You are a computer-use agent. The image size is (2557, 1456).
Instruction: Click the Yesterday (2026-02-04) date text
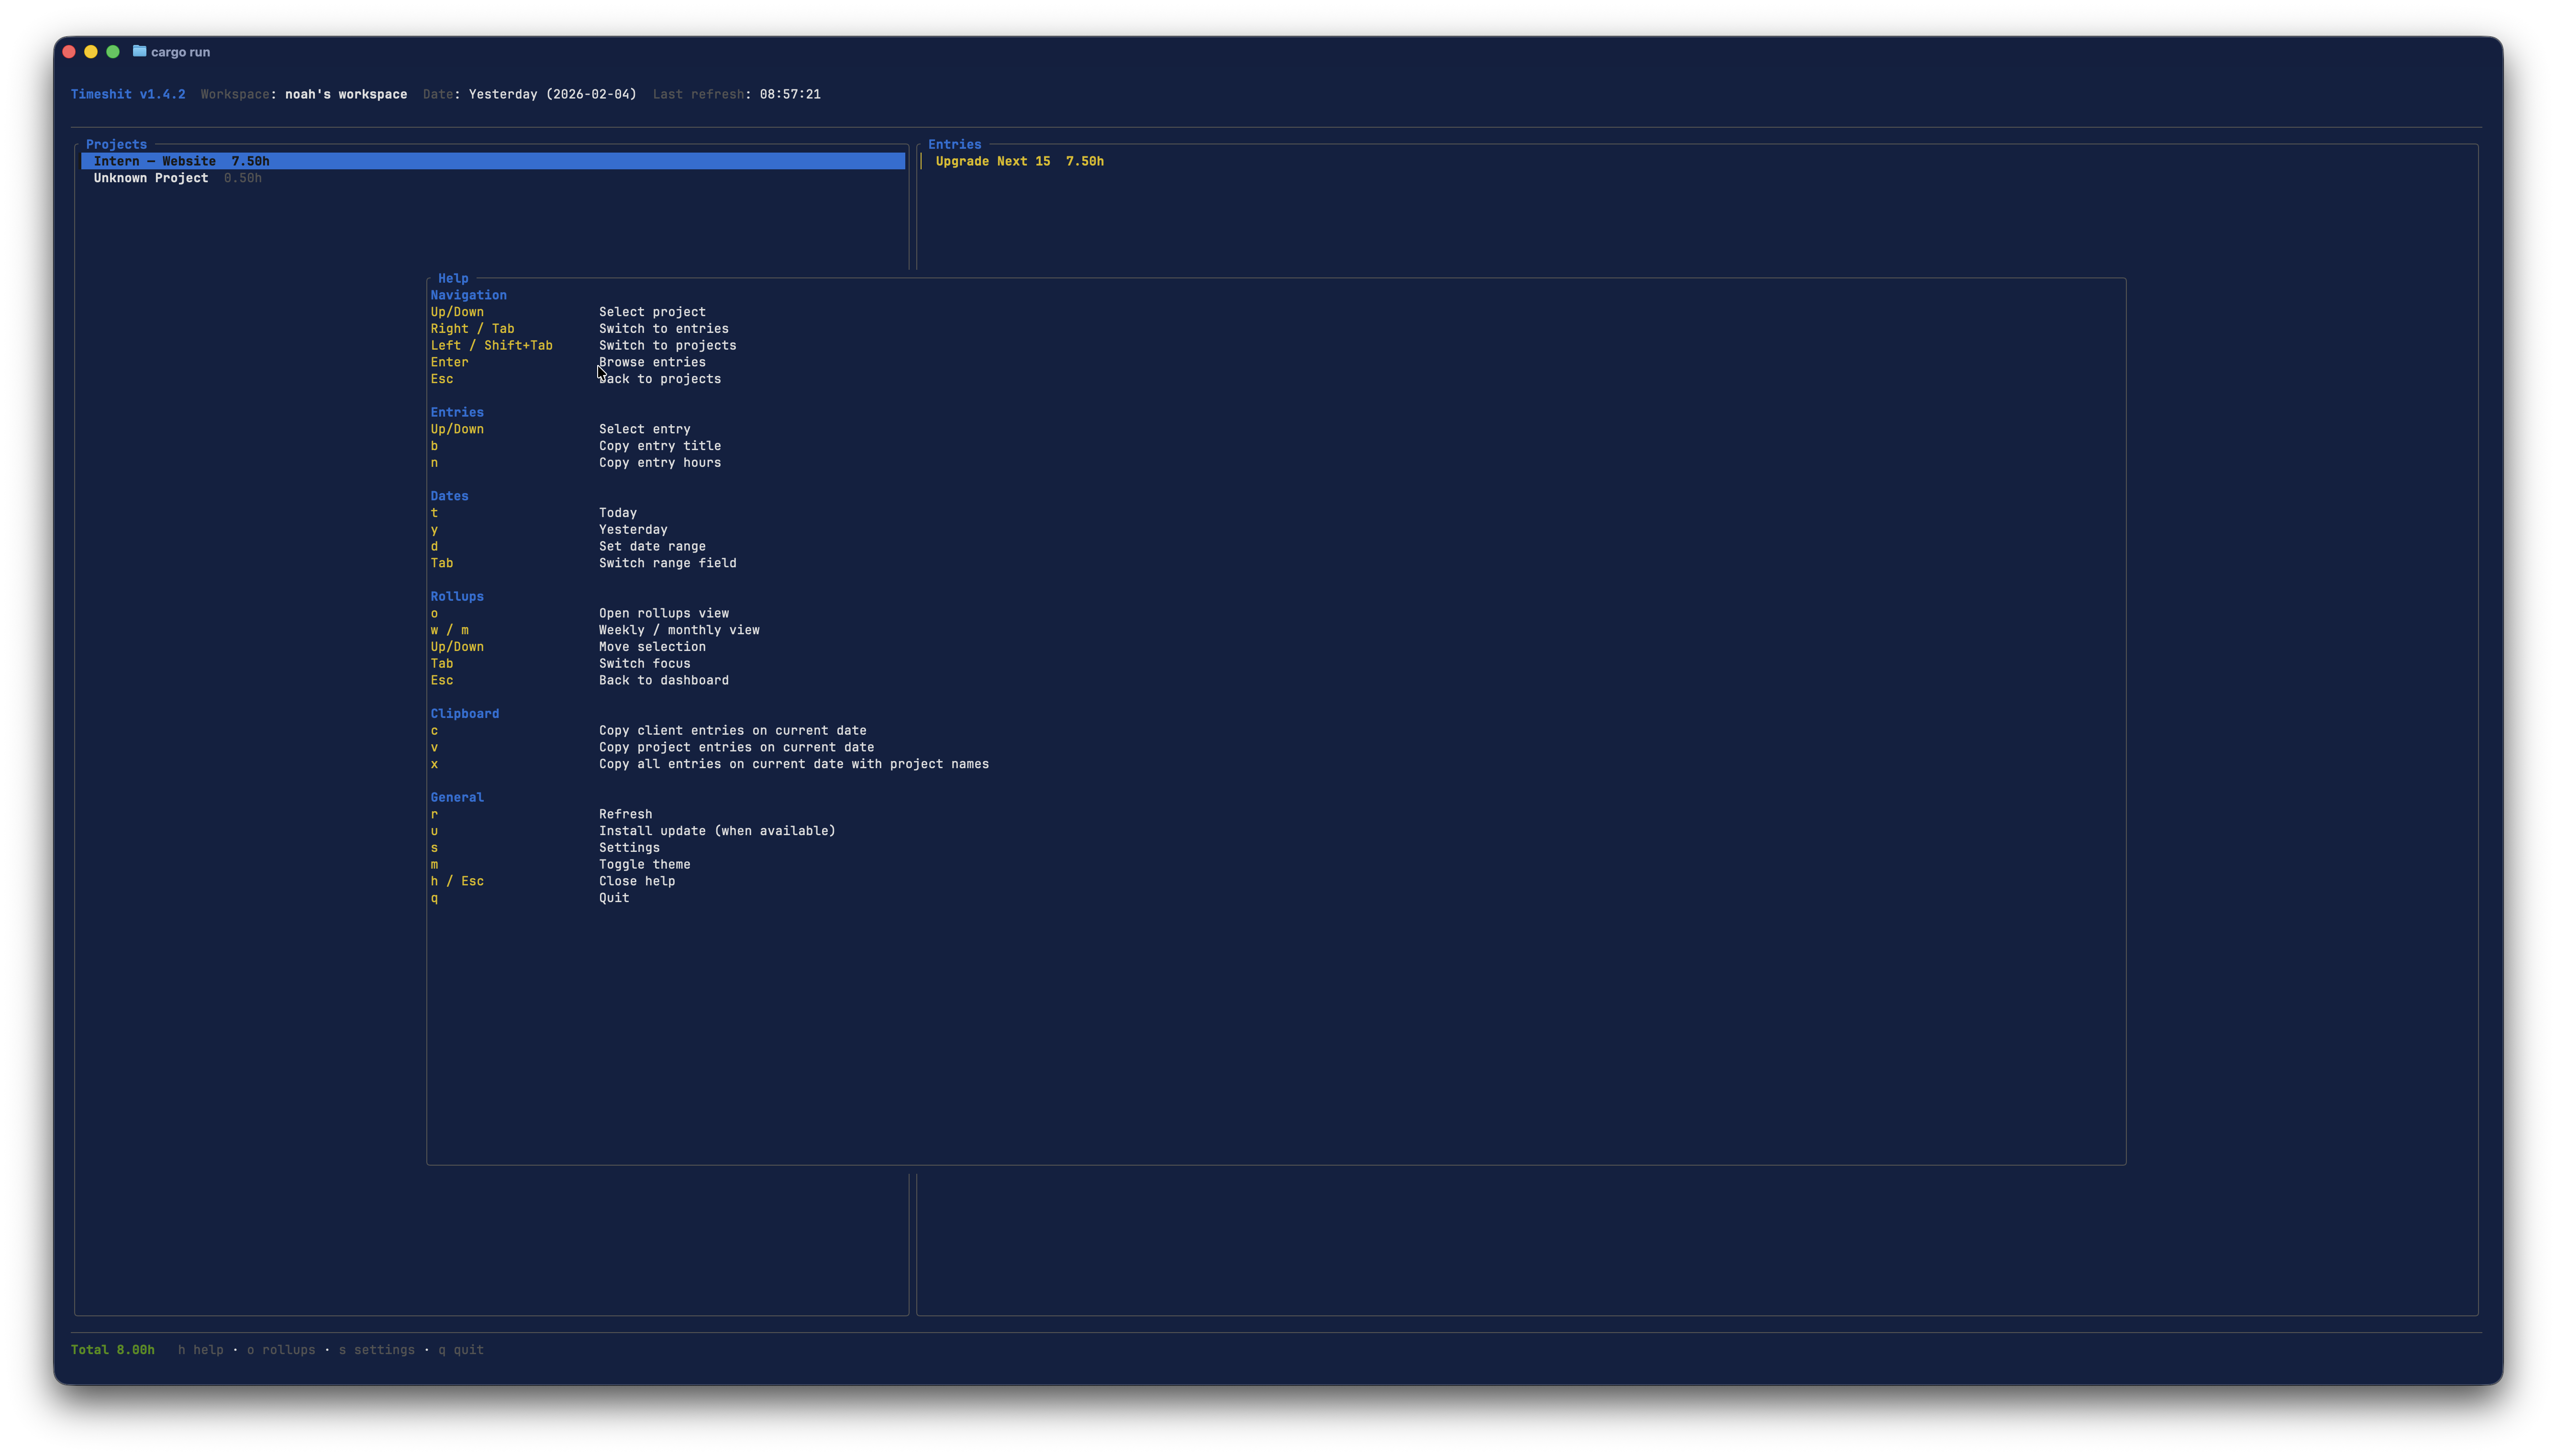coord(552,94)
